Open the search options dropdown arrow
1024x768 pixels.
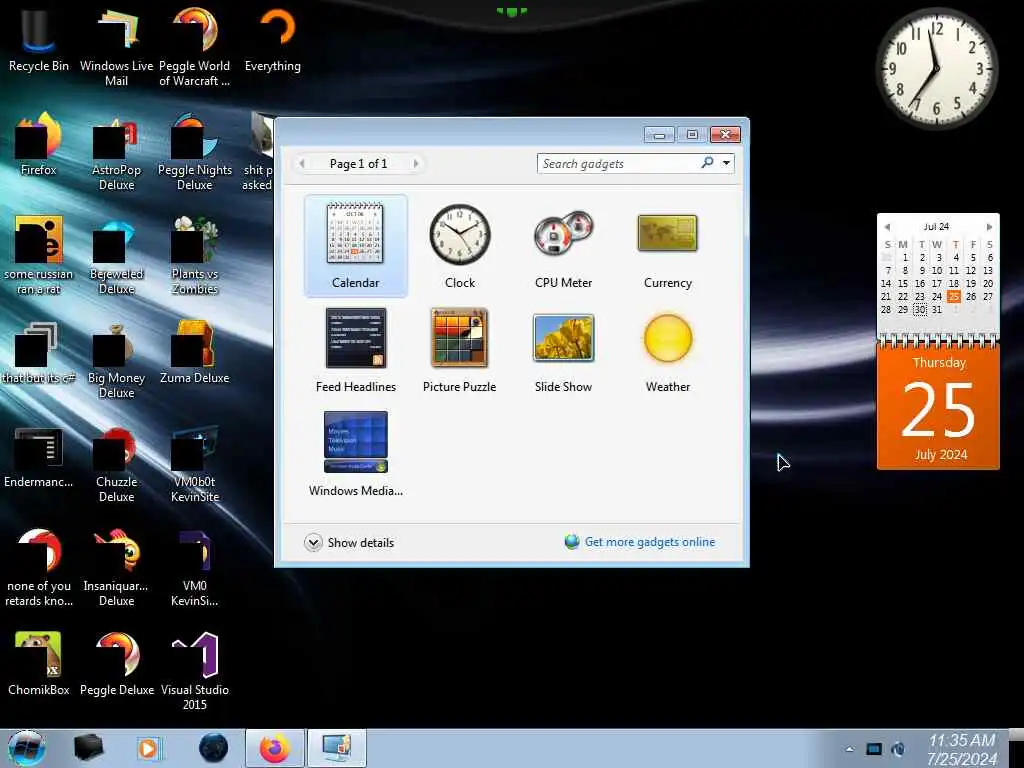[x=726, y=163]
